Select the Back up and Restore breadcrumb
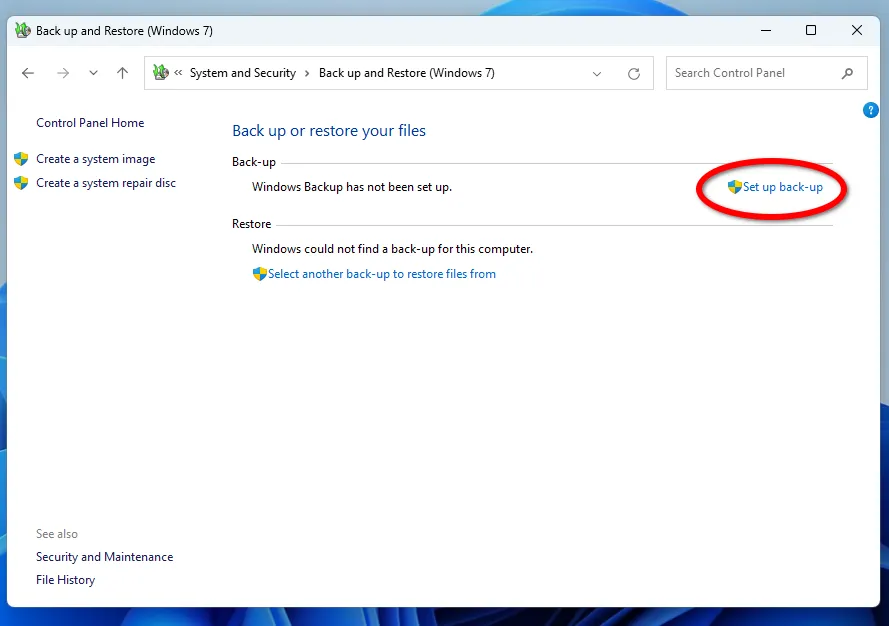This screenshot has height=626, width=889. point(406,72)
